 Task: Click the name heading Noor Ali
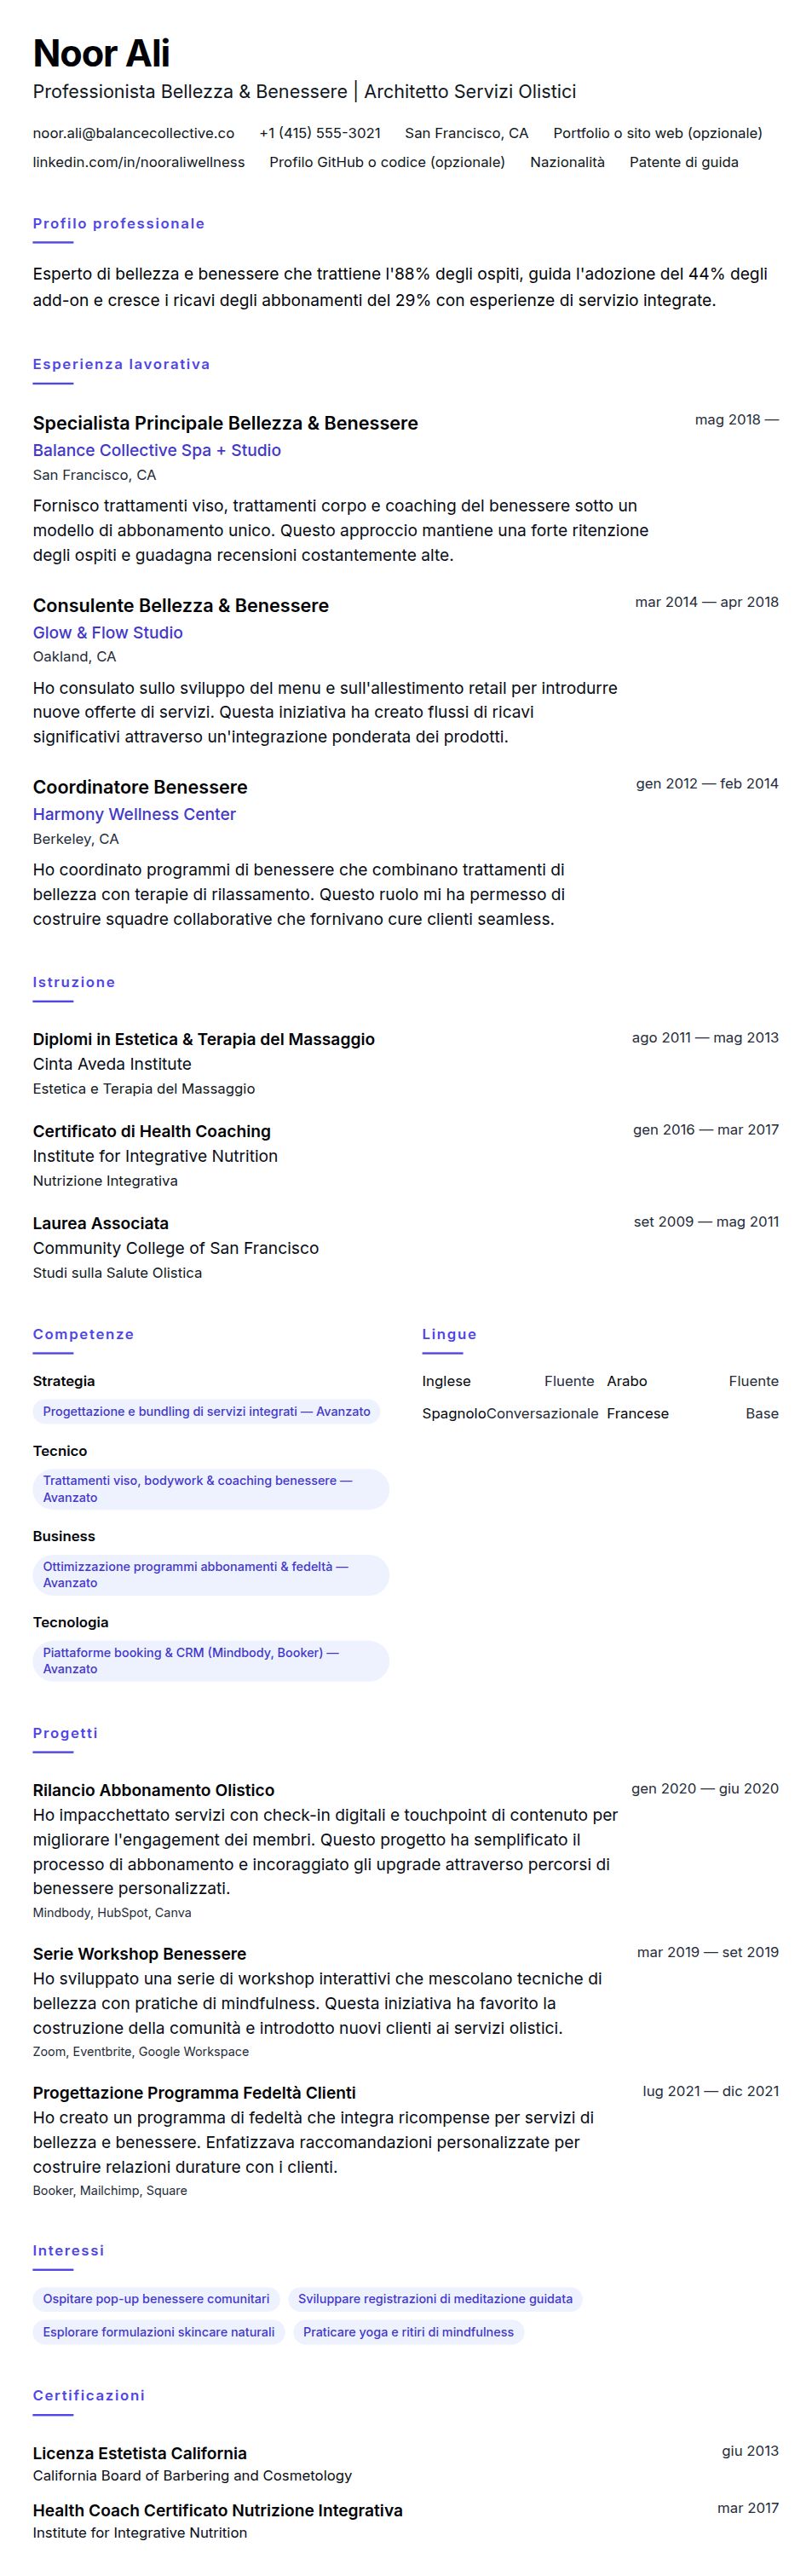101,53
